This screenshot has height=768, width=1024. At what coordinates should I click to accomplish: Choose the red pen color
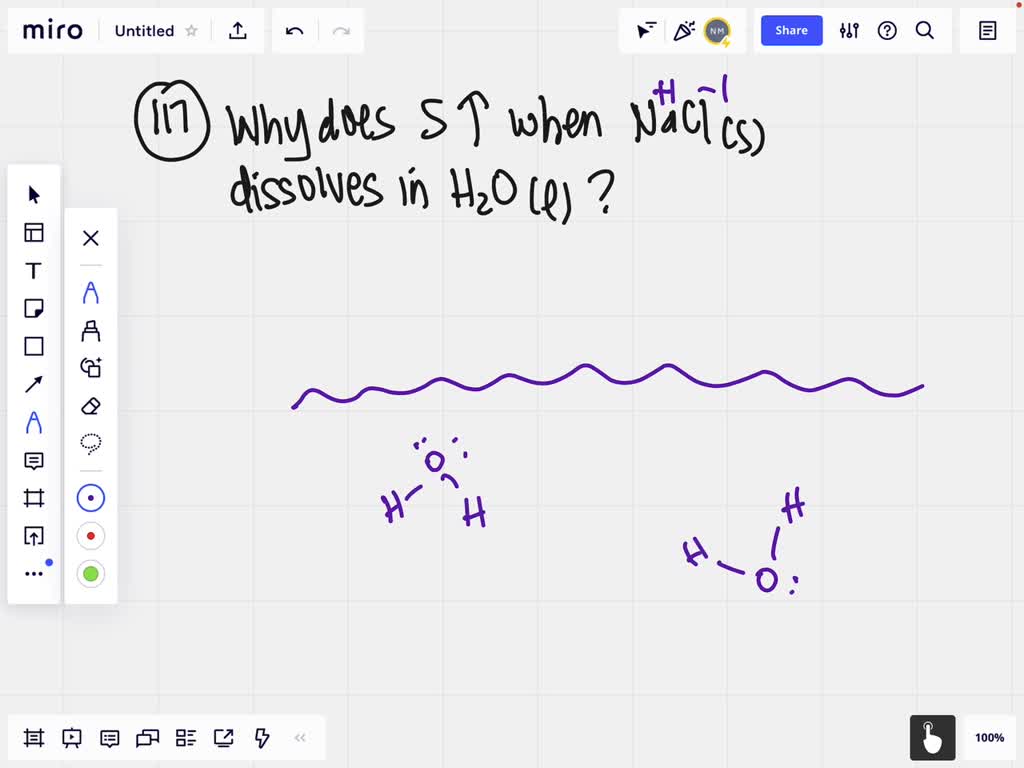(x=91, y=536)
